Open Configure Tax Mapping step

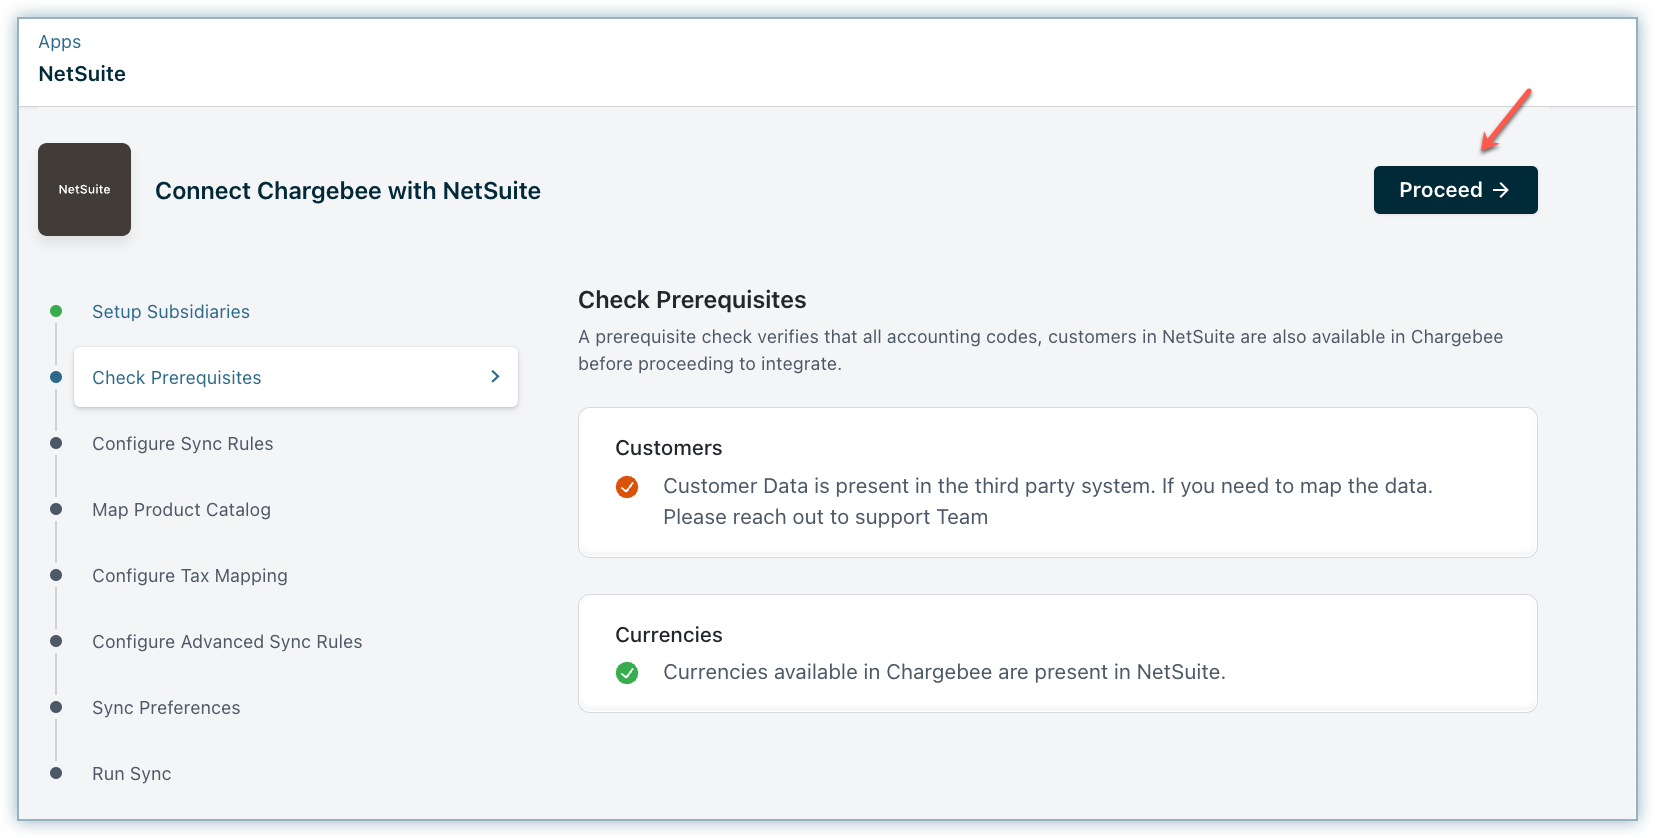tap(189, 576)
